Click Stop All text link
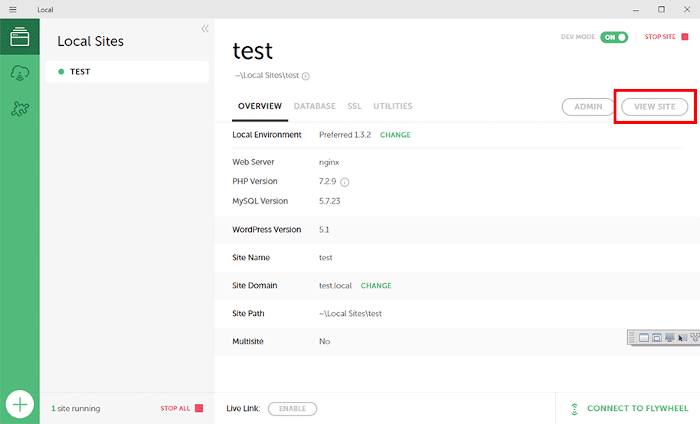Image resolution: width=700 pixels, height=424 pixels. pos(175,408)
